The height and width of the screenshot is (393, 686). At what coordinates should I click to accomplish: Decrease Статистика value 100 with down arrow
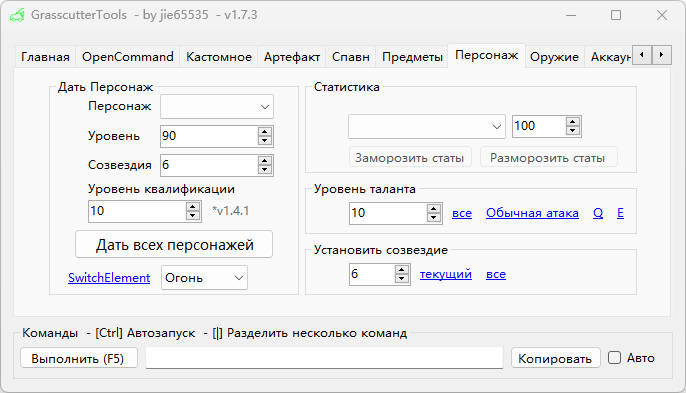pos(572,130)
